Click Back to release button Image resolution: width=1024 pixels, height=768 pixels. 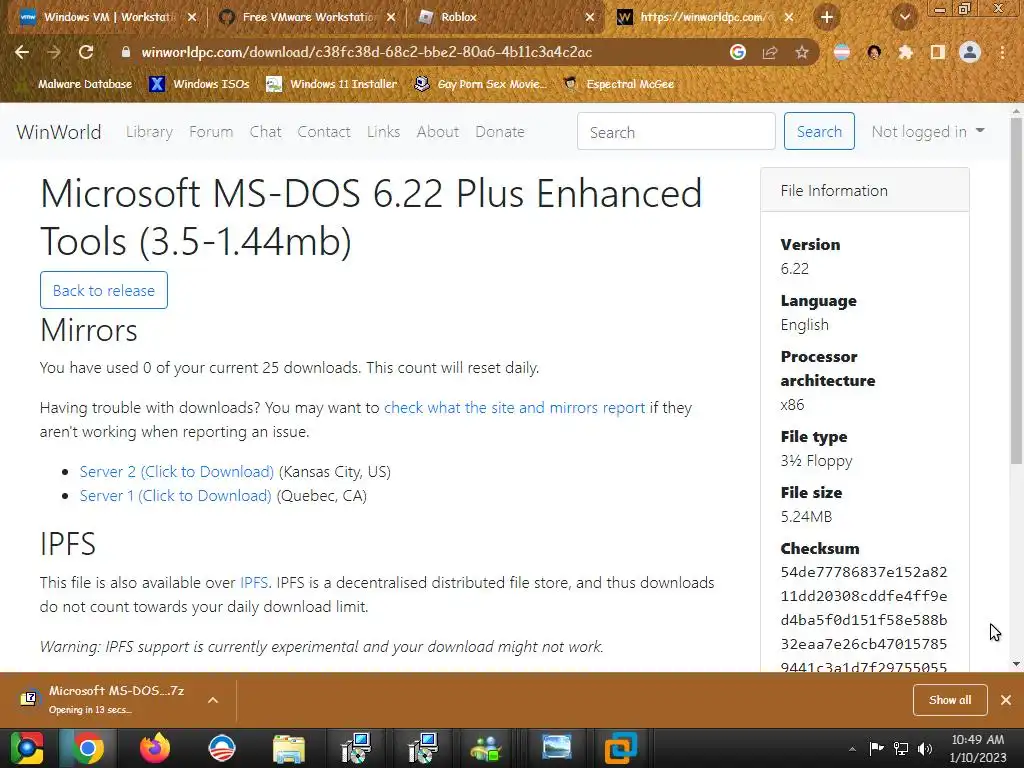104,290
